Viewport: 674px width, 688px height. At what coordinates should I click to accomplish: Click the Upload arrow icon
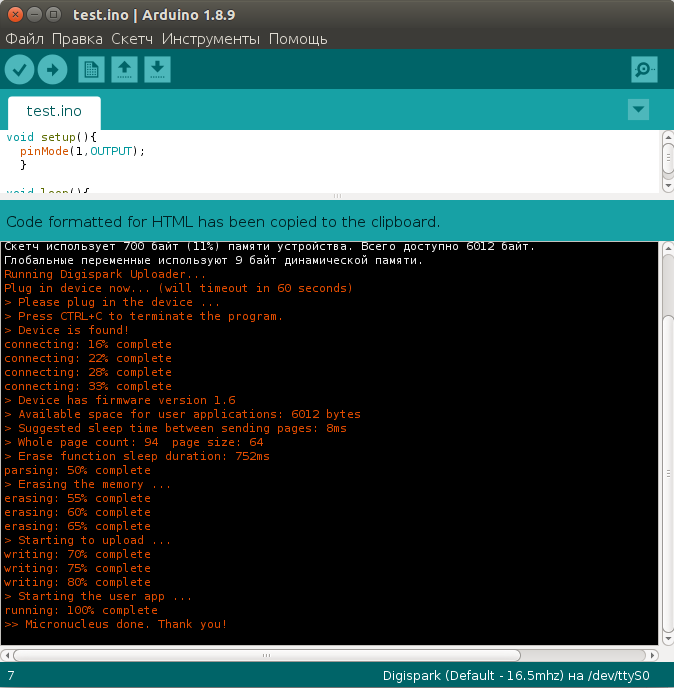point(52,69)
